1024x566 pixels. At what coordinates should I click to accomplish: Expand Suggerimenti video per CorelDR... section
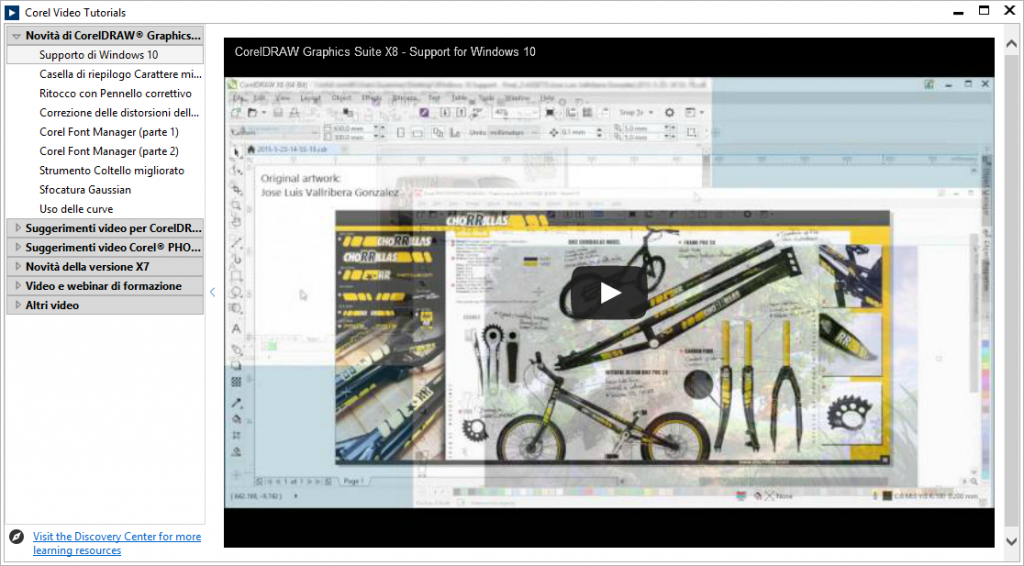tap(18, 228)
